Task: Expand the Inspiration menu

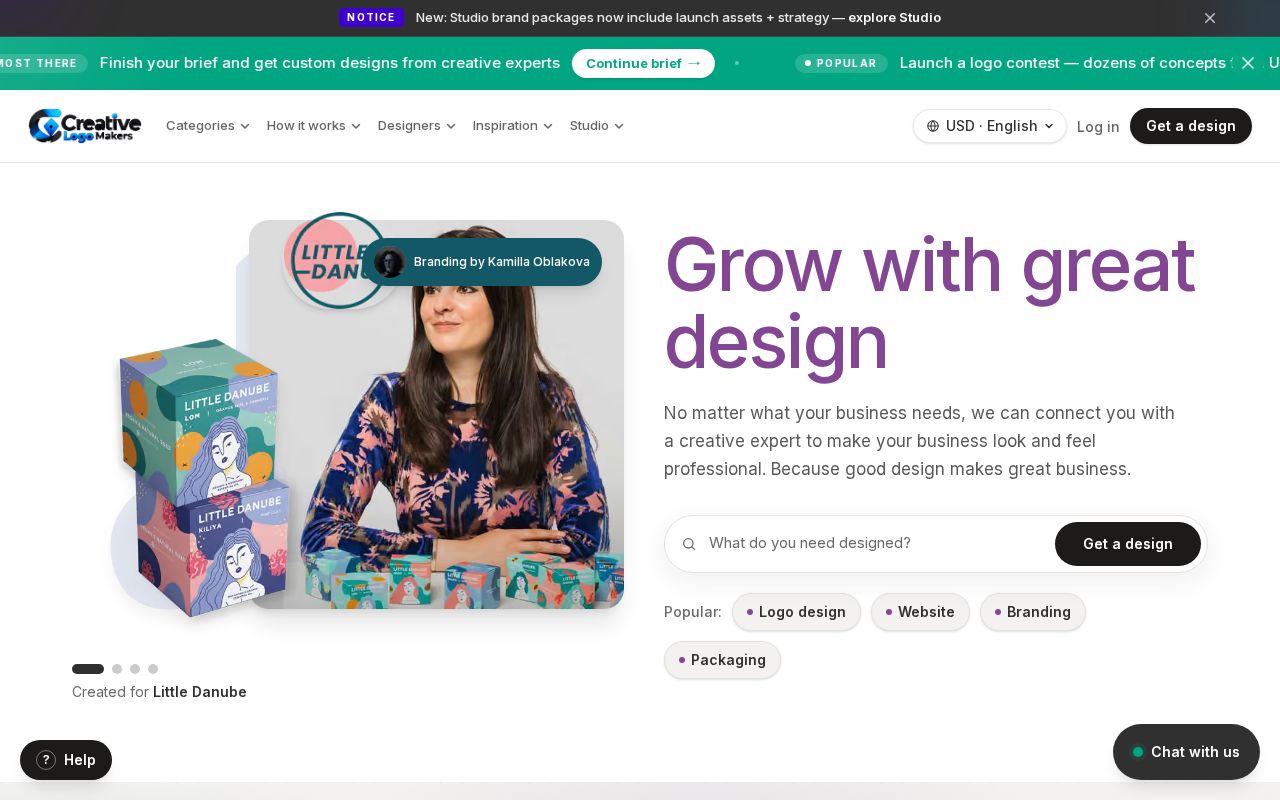Action: click(513, 126)
